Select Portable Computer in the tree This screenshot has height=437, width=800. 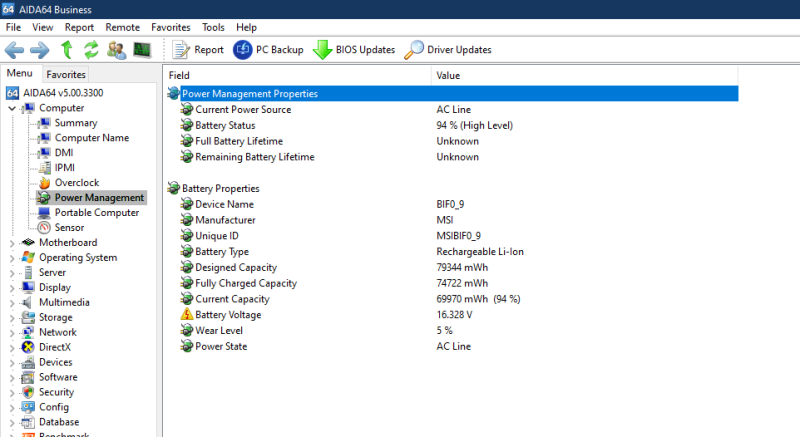pos(96,213)
